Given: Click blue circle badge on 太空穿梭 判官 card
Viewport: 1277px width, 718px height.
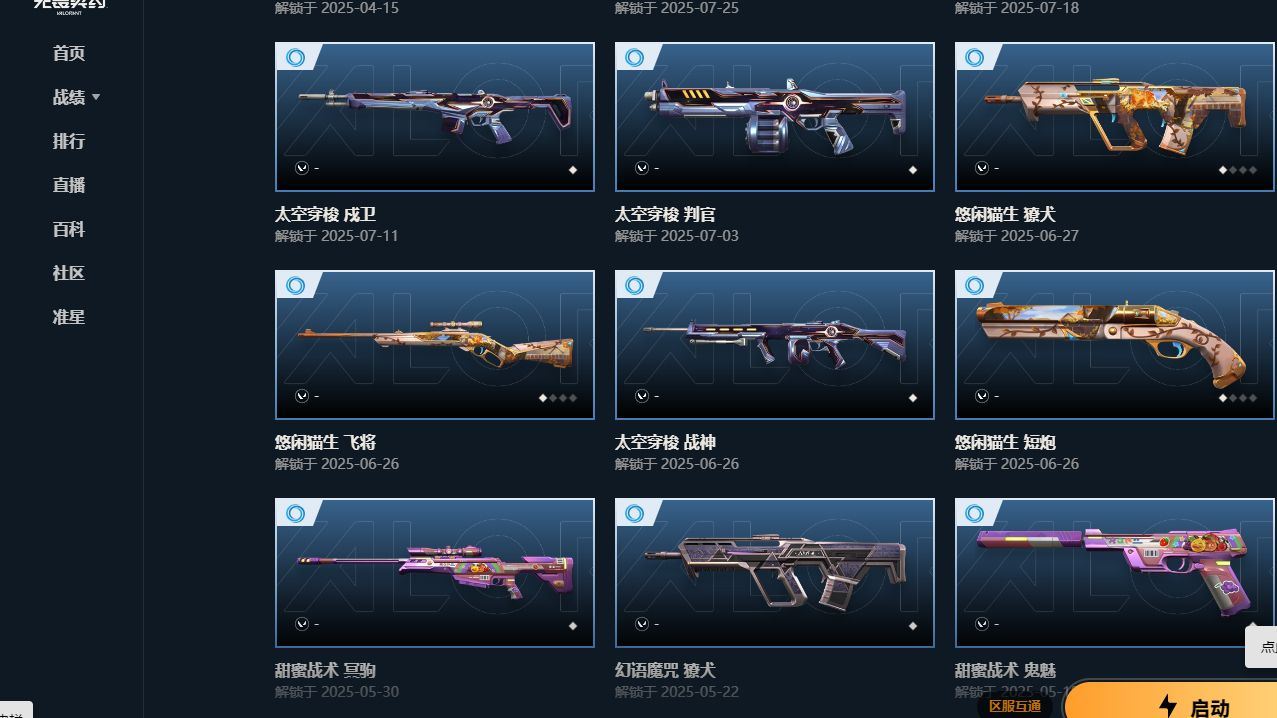Looking at the screenshot, I should point(635,58).
